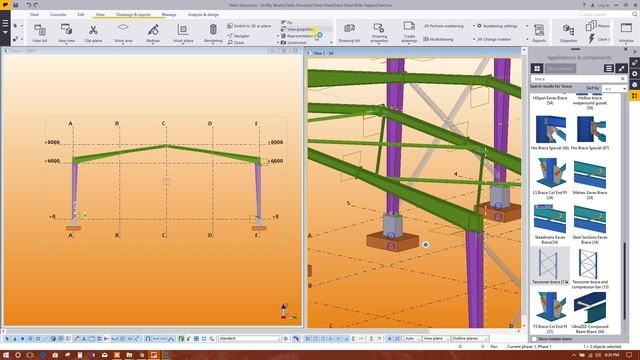Screen dimensions: 640x360
Task: Toggle Show hidden items checkbox
Action: click(x=534, y=339)
